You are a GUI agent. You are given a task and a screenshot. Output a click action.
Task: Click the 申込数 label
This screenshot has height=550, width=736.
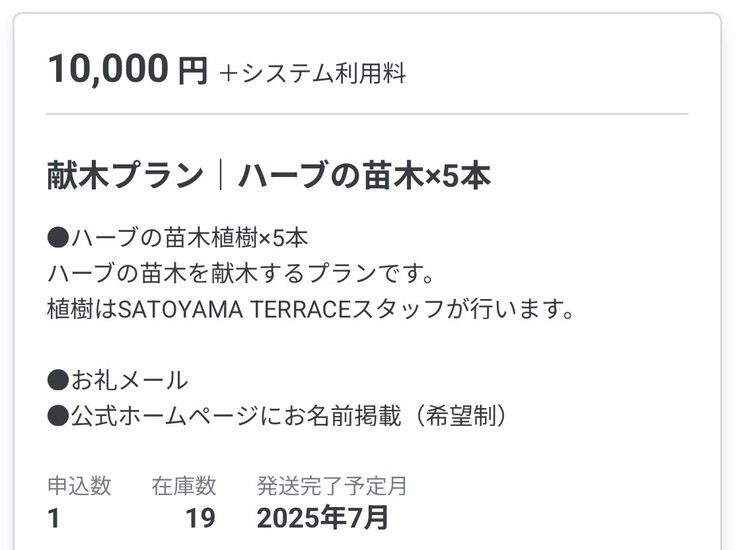click(x=79, y=486)
